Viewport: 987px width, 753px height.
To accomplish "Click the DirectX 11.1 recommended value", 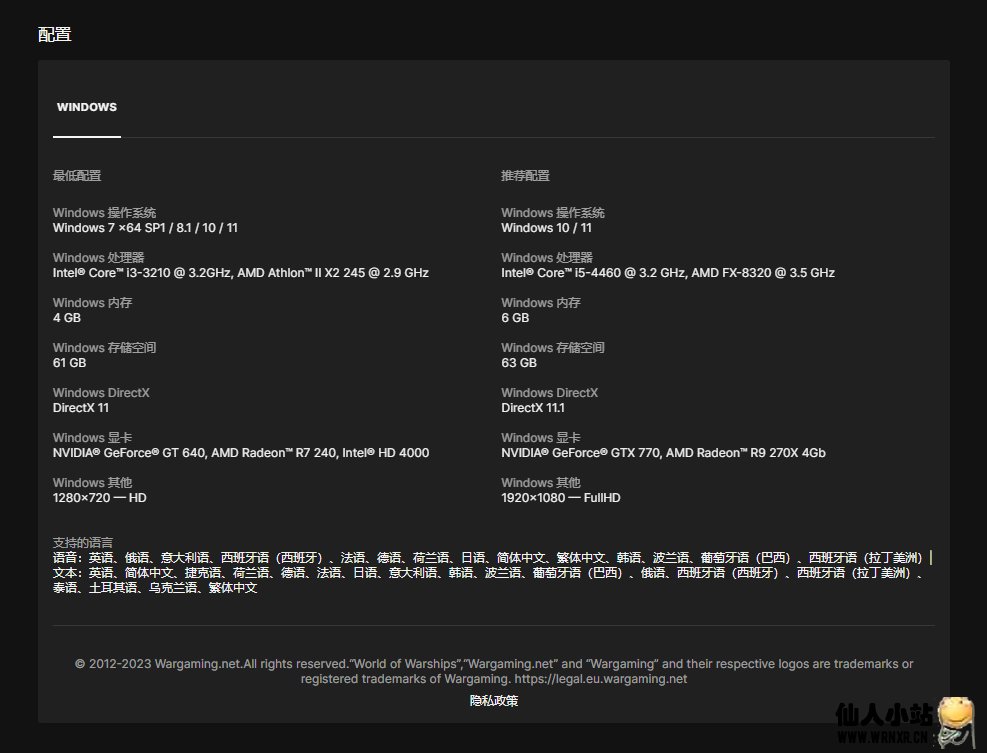I will coord(533,408).
